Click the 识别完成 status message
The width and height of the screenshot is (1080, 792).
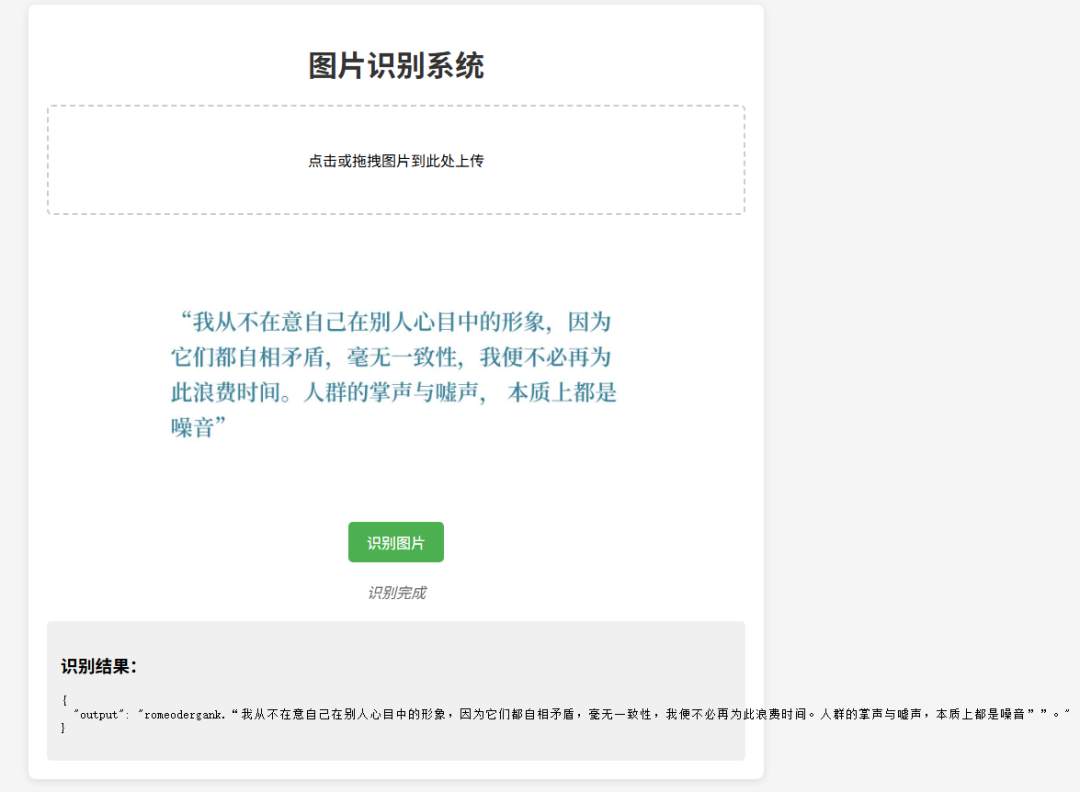[x=396, y=593]
